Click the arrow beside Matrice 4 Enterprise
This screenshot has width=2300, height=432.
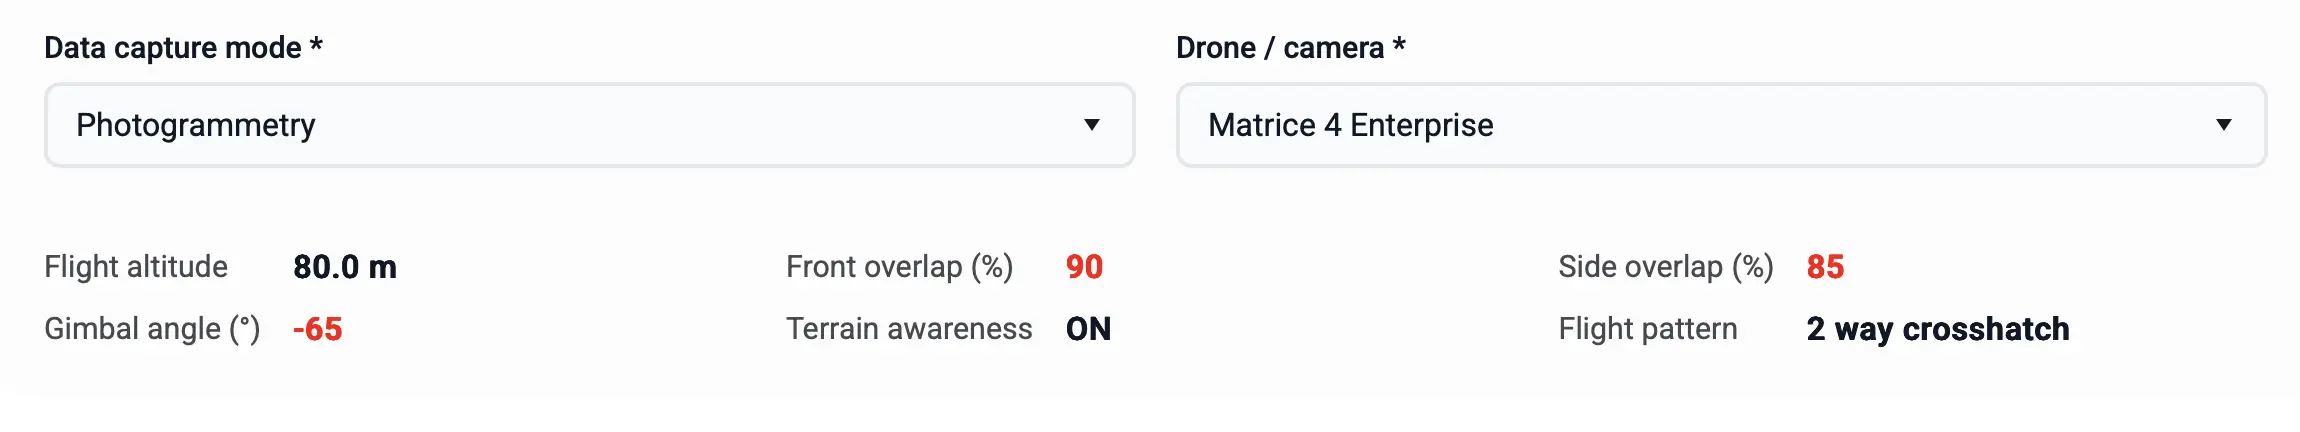[2224, 125]
